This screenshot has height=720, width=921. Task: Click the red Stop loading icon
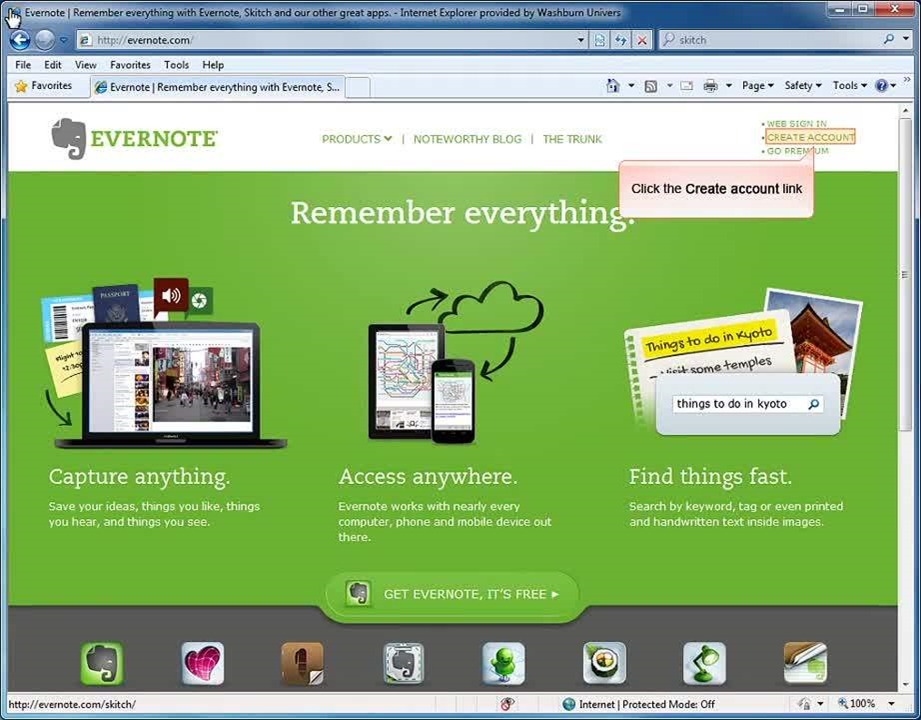click(x=642, y=40)
